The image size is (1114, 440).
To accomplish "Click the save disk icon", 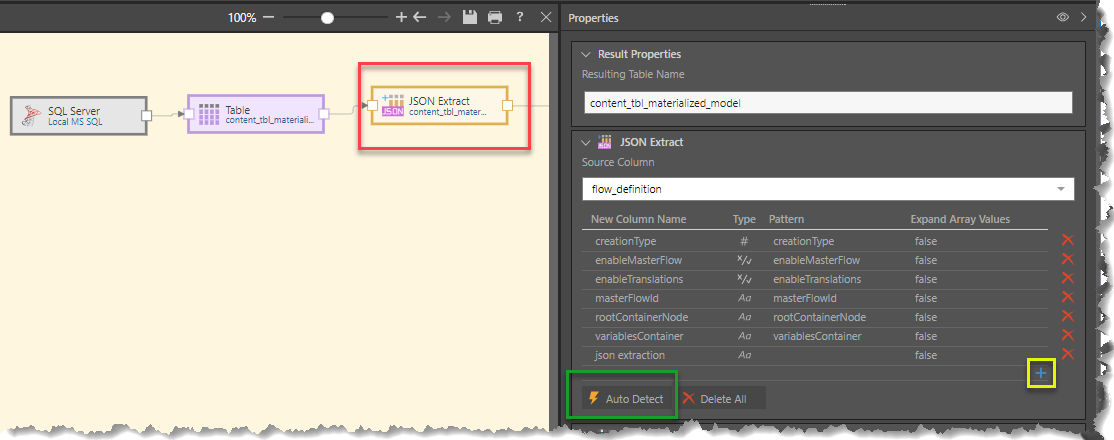I will tap(470, 18).
